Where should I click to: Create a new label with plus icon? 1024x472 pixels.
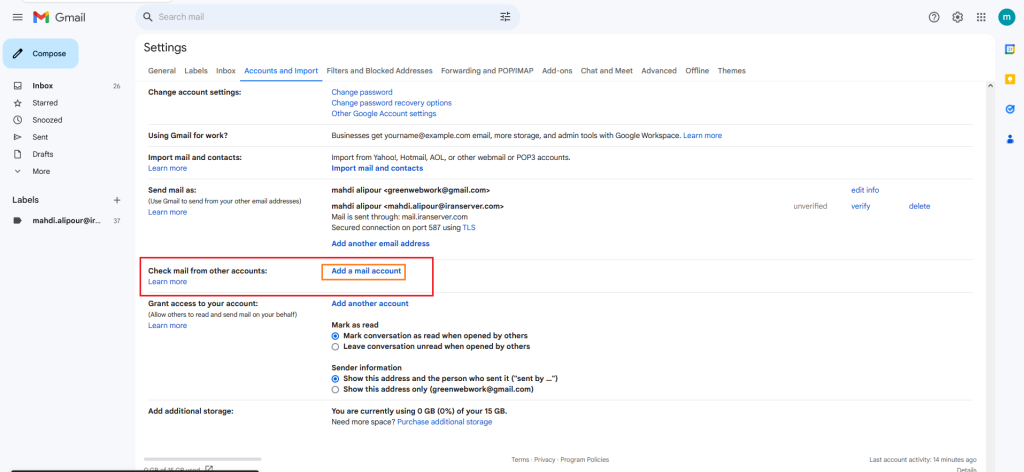coord(117,200)
